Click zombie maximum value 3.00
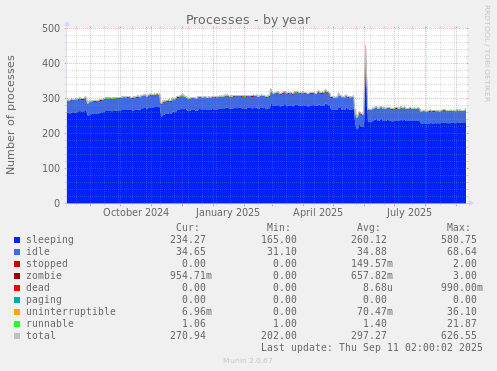 click(465, 276)
